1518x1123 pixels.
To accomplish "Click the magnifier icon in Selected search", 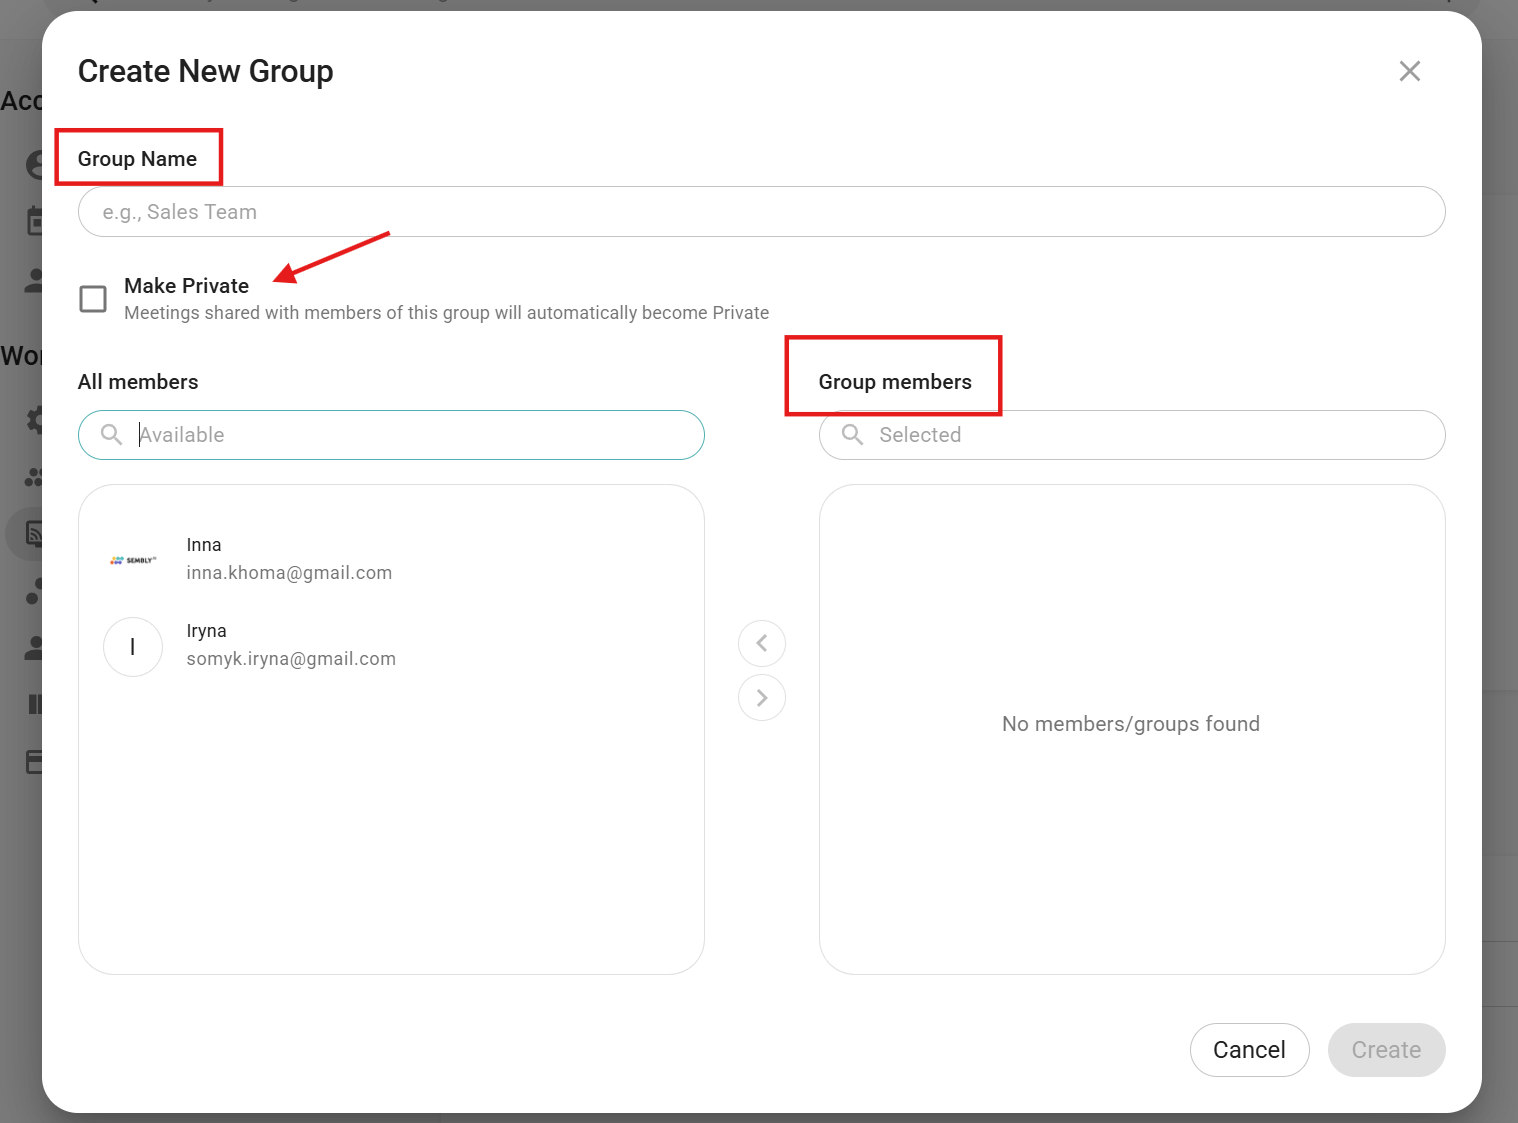I will (852, 435).
